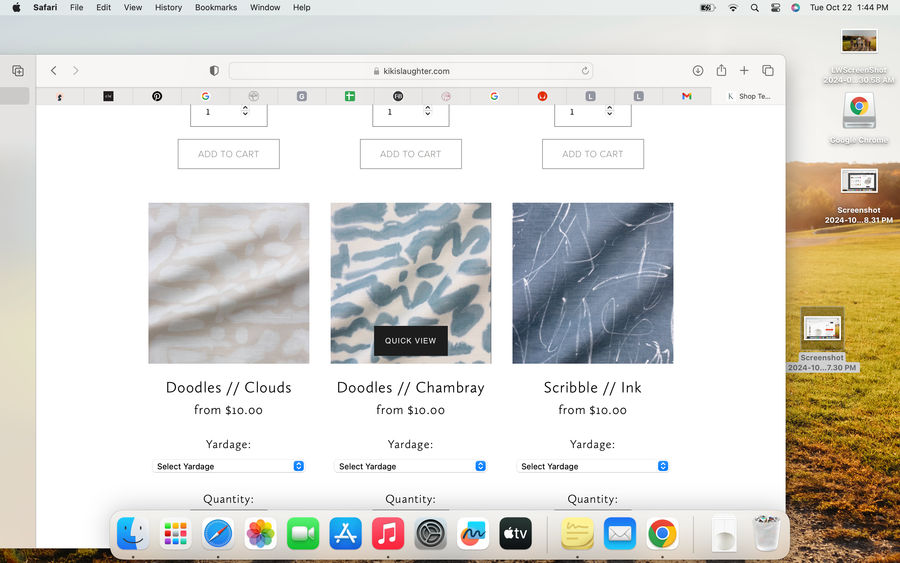900x563 pixels.
Task: Switch to the Pinterest tab
Action: pos(157,96)
